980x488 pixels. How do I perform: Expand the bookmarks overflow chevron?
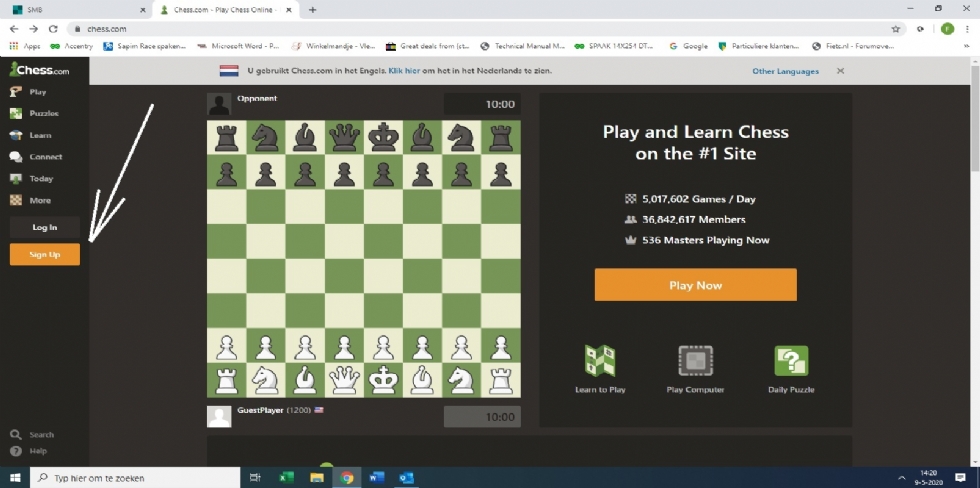967,46
